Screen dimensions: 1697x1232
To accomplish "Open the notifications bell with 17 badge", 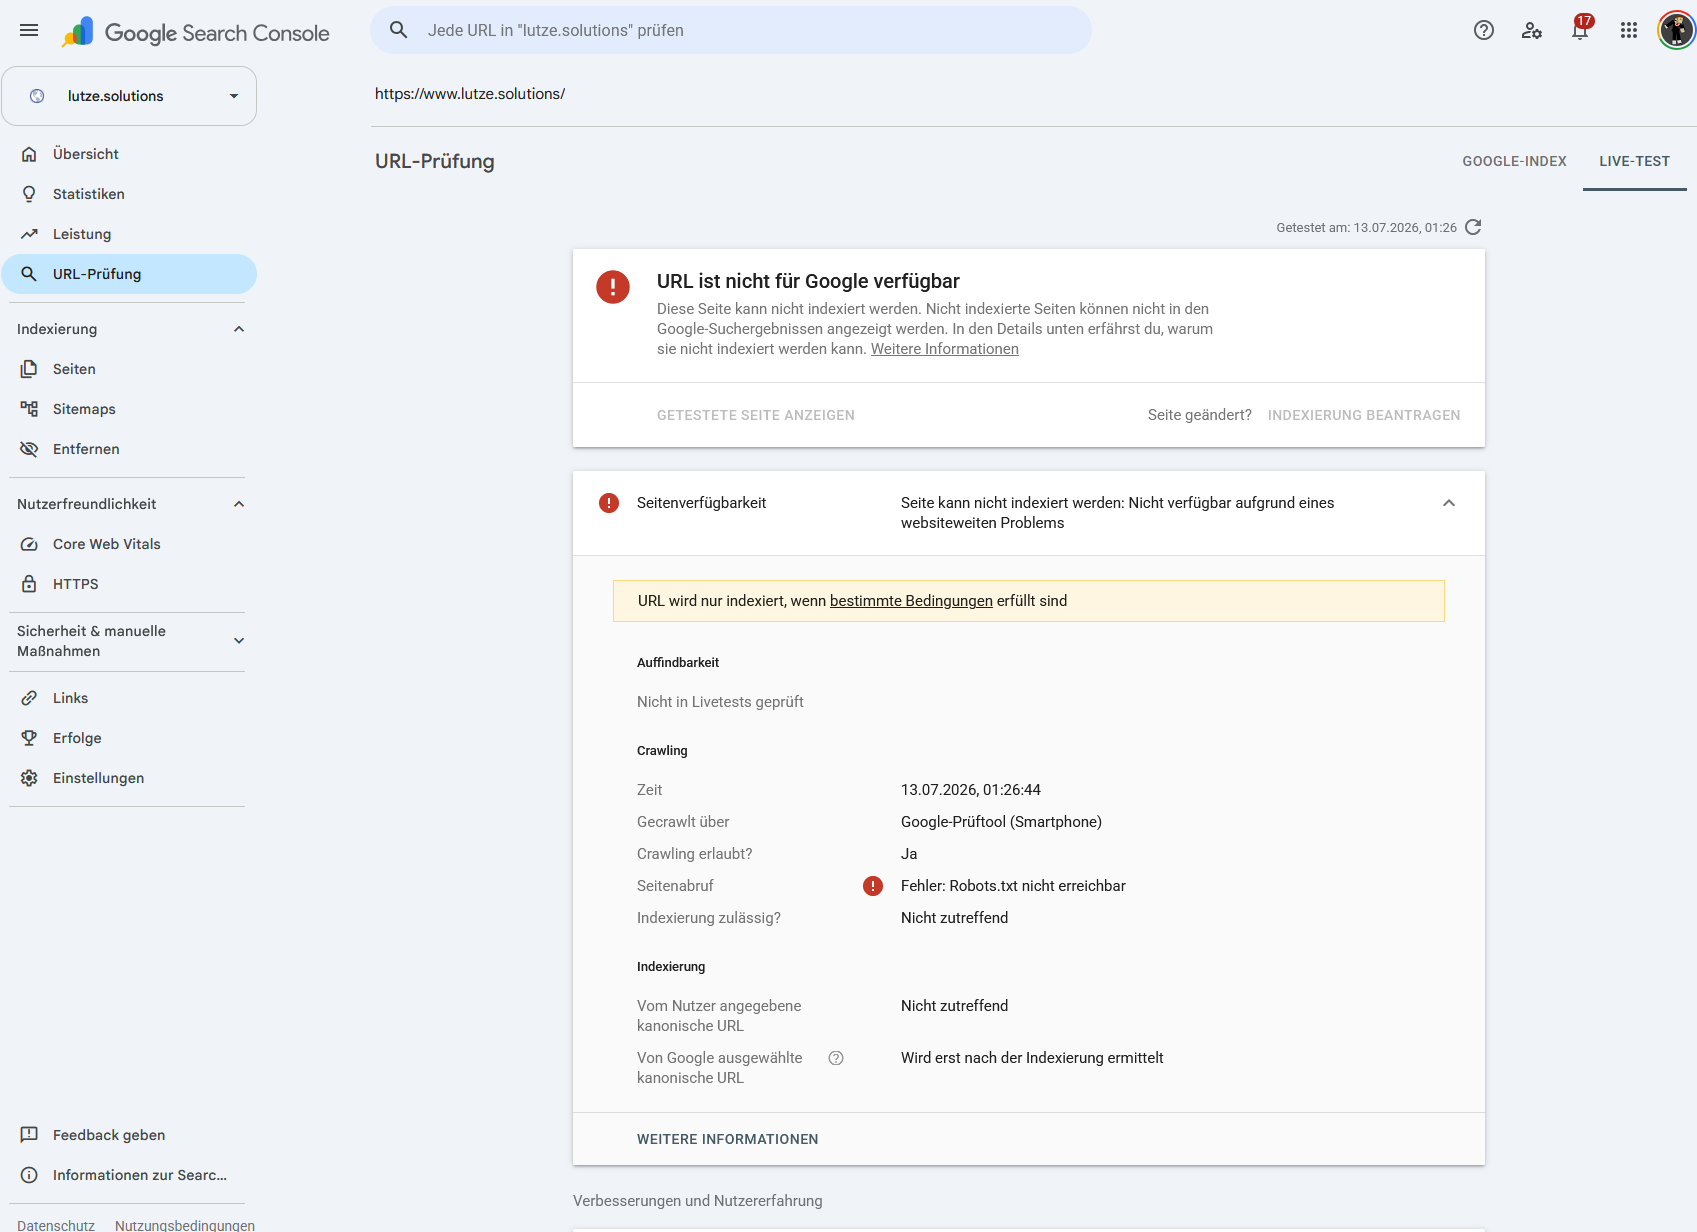I will tap(1581, 29).
